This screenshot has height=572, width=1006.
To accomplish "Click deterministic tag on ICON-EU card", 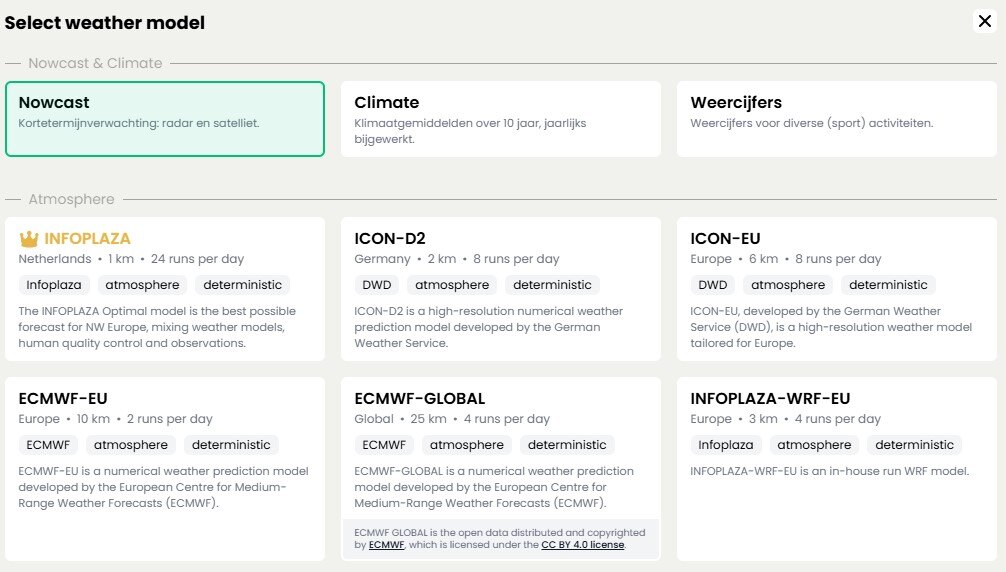I will [x=888, y=285].
